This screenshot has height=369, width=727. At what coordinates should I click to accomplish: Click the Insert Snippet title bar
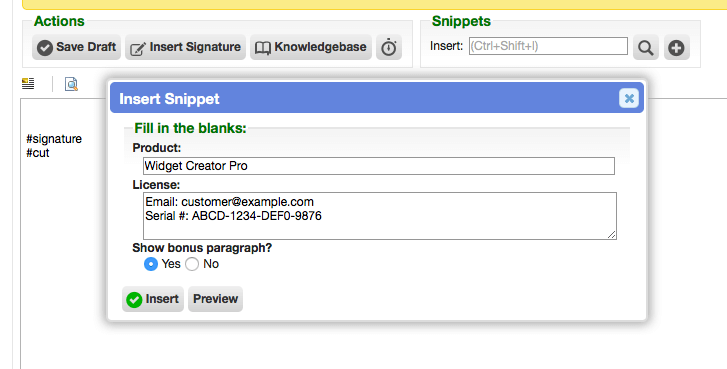pyautogui.click(x=377, y=98)
